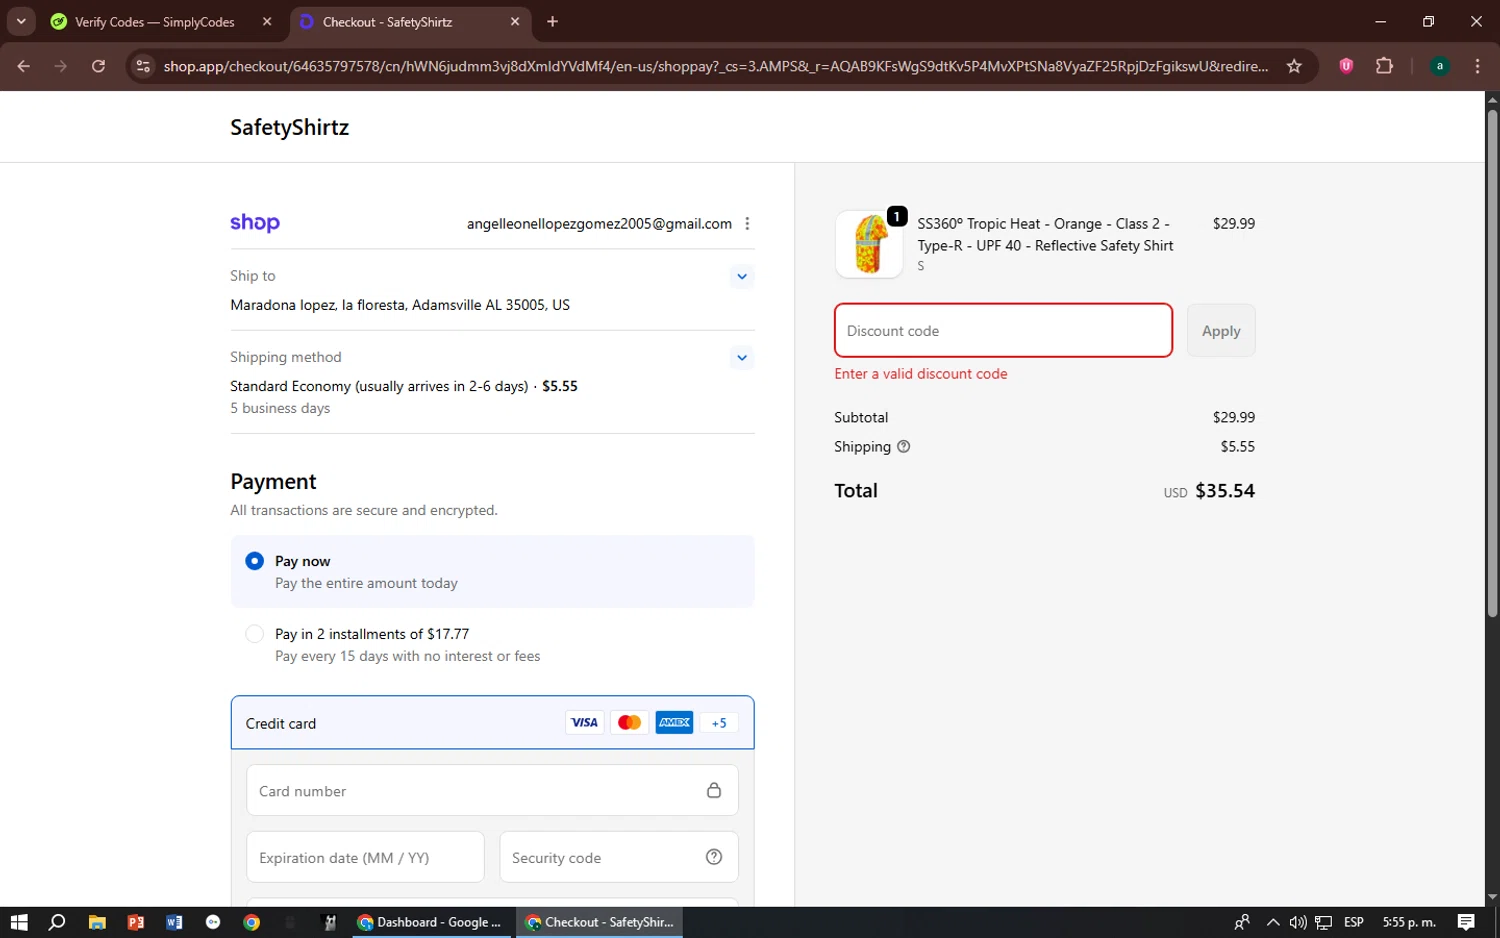Open the network status tray icon
The width and height of the screenshot is (1500, 938).
[1323, 922]
